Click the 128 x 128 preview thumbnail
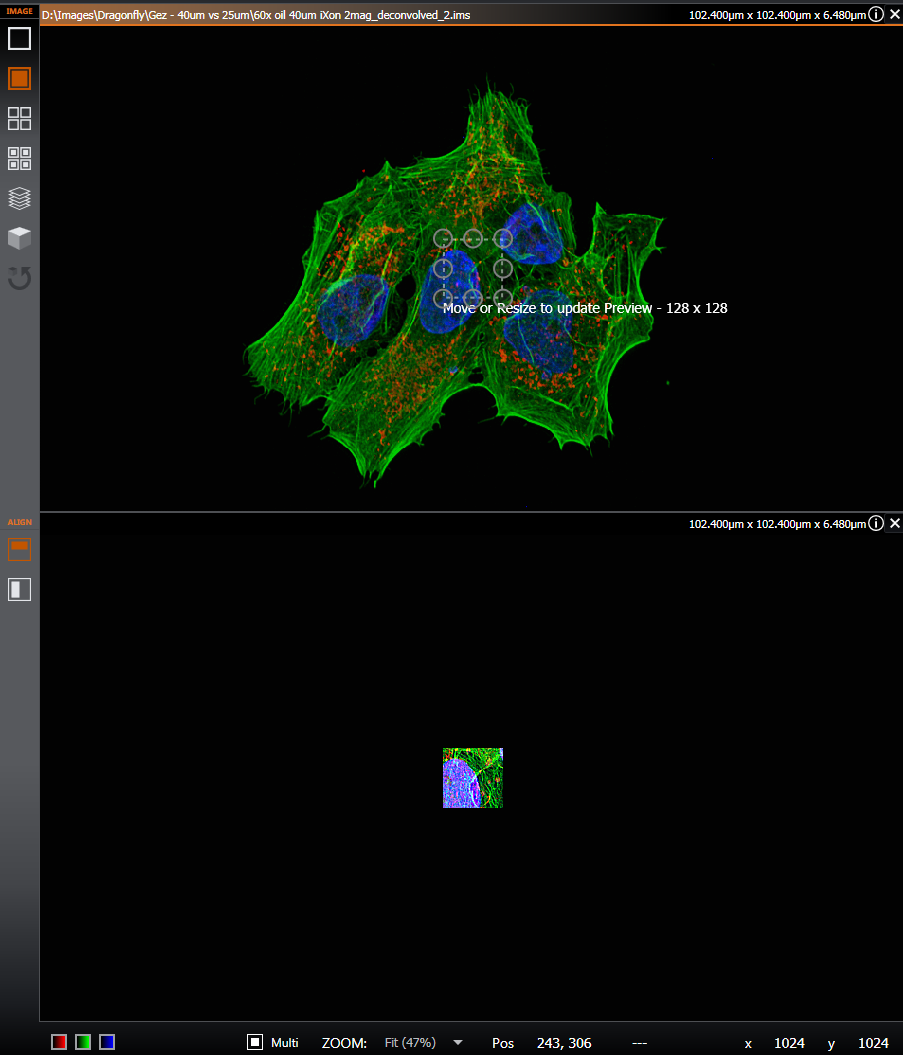The image size is (903, 1055). [473, 778]
